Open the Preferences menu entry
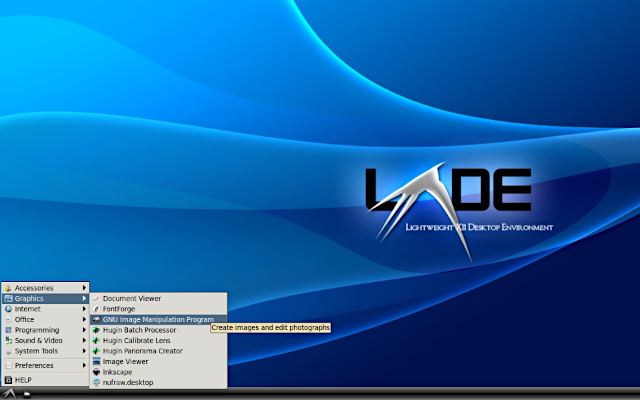 click(x=45, y=366)
